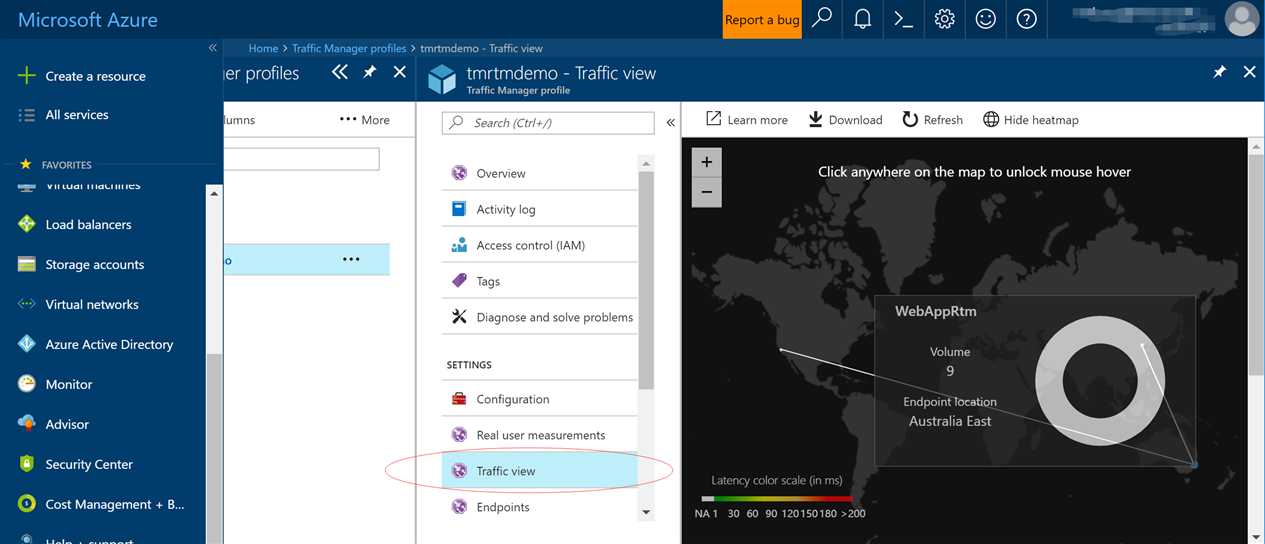
Task: Click the Report a bug button
Action: [762, 19]
